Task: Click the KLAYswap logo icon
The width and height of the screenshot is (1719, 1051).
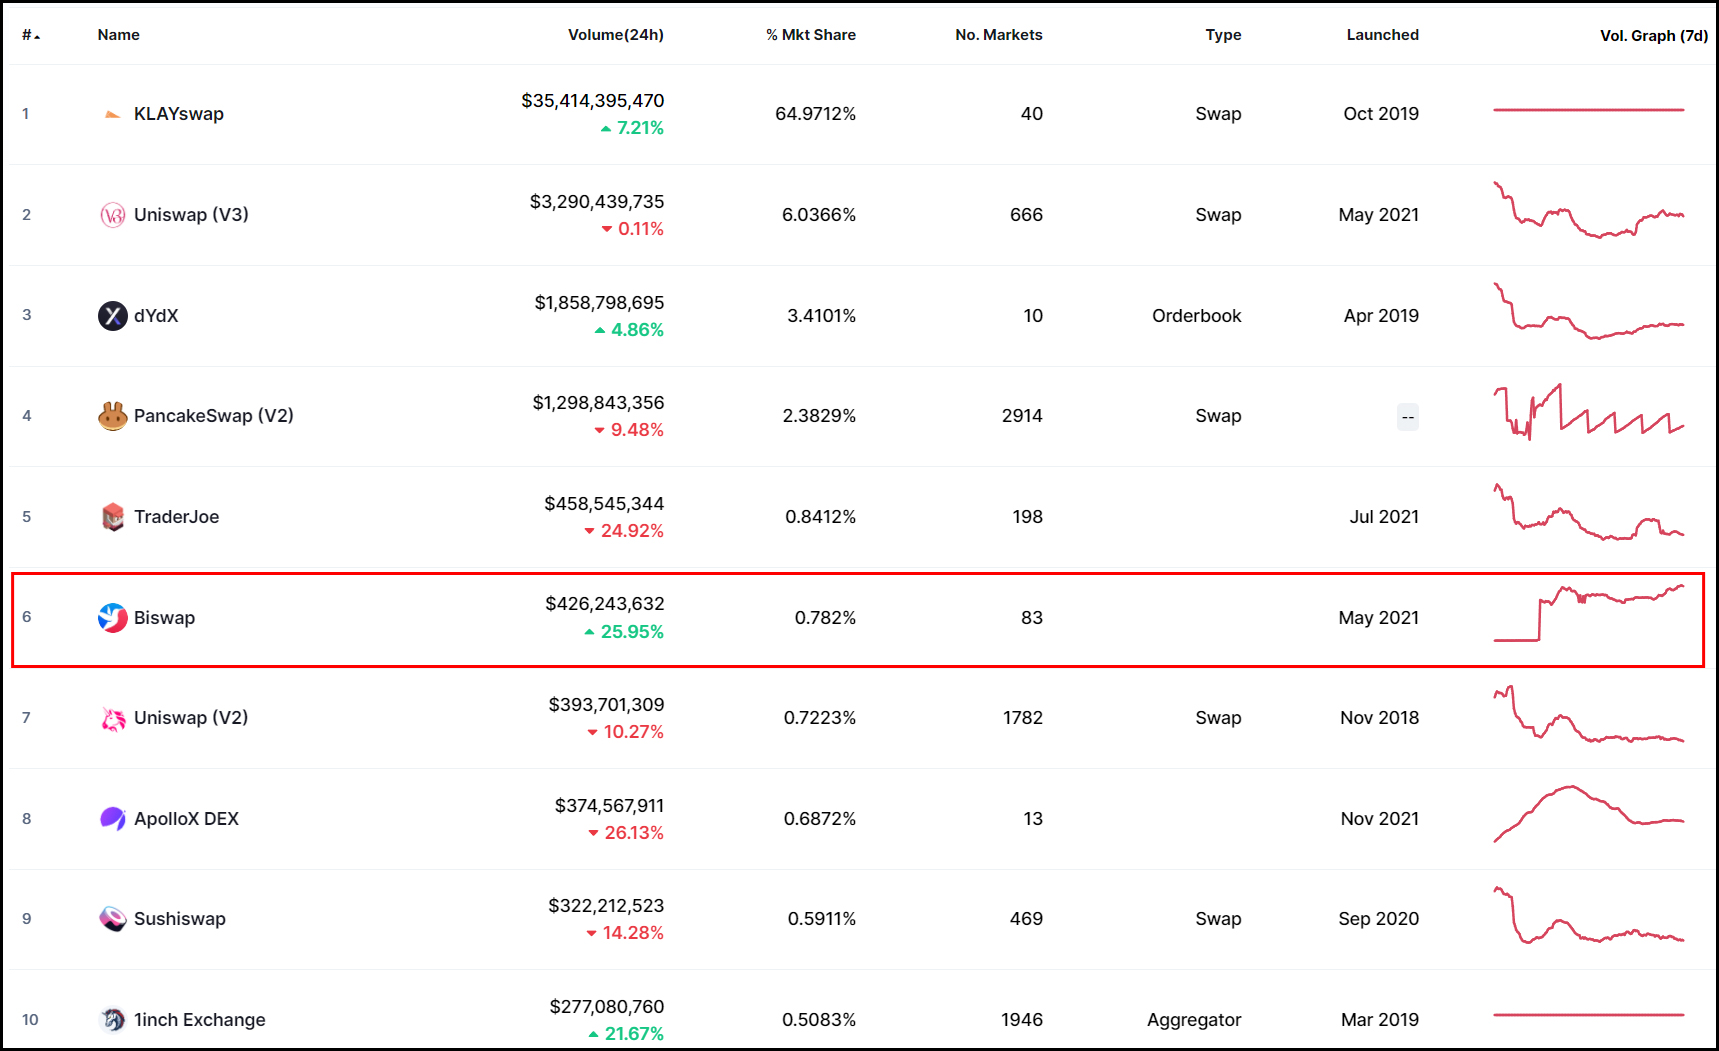Action: [113, 114]
